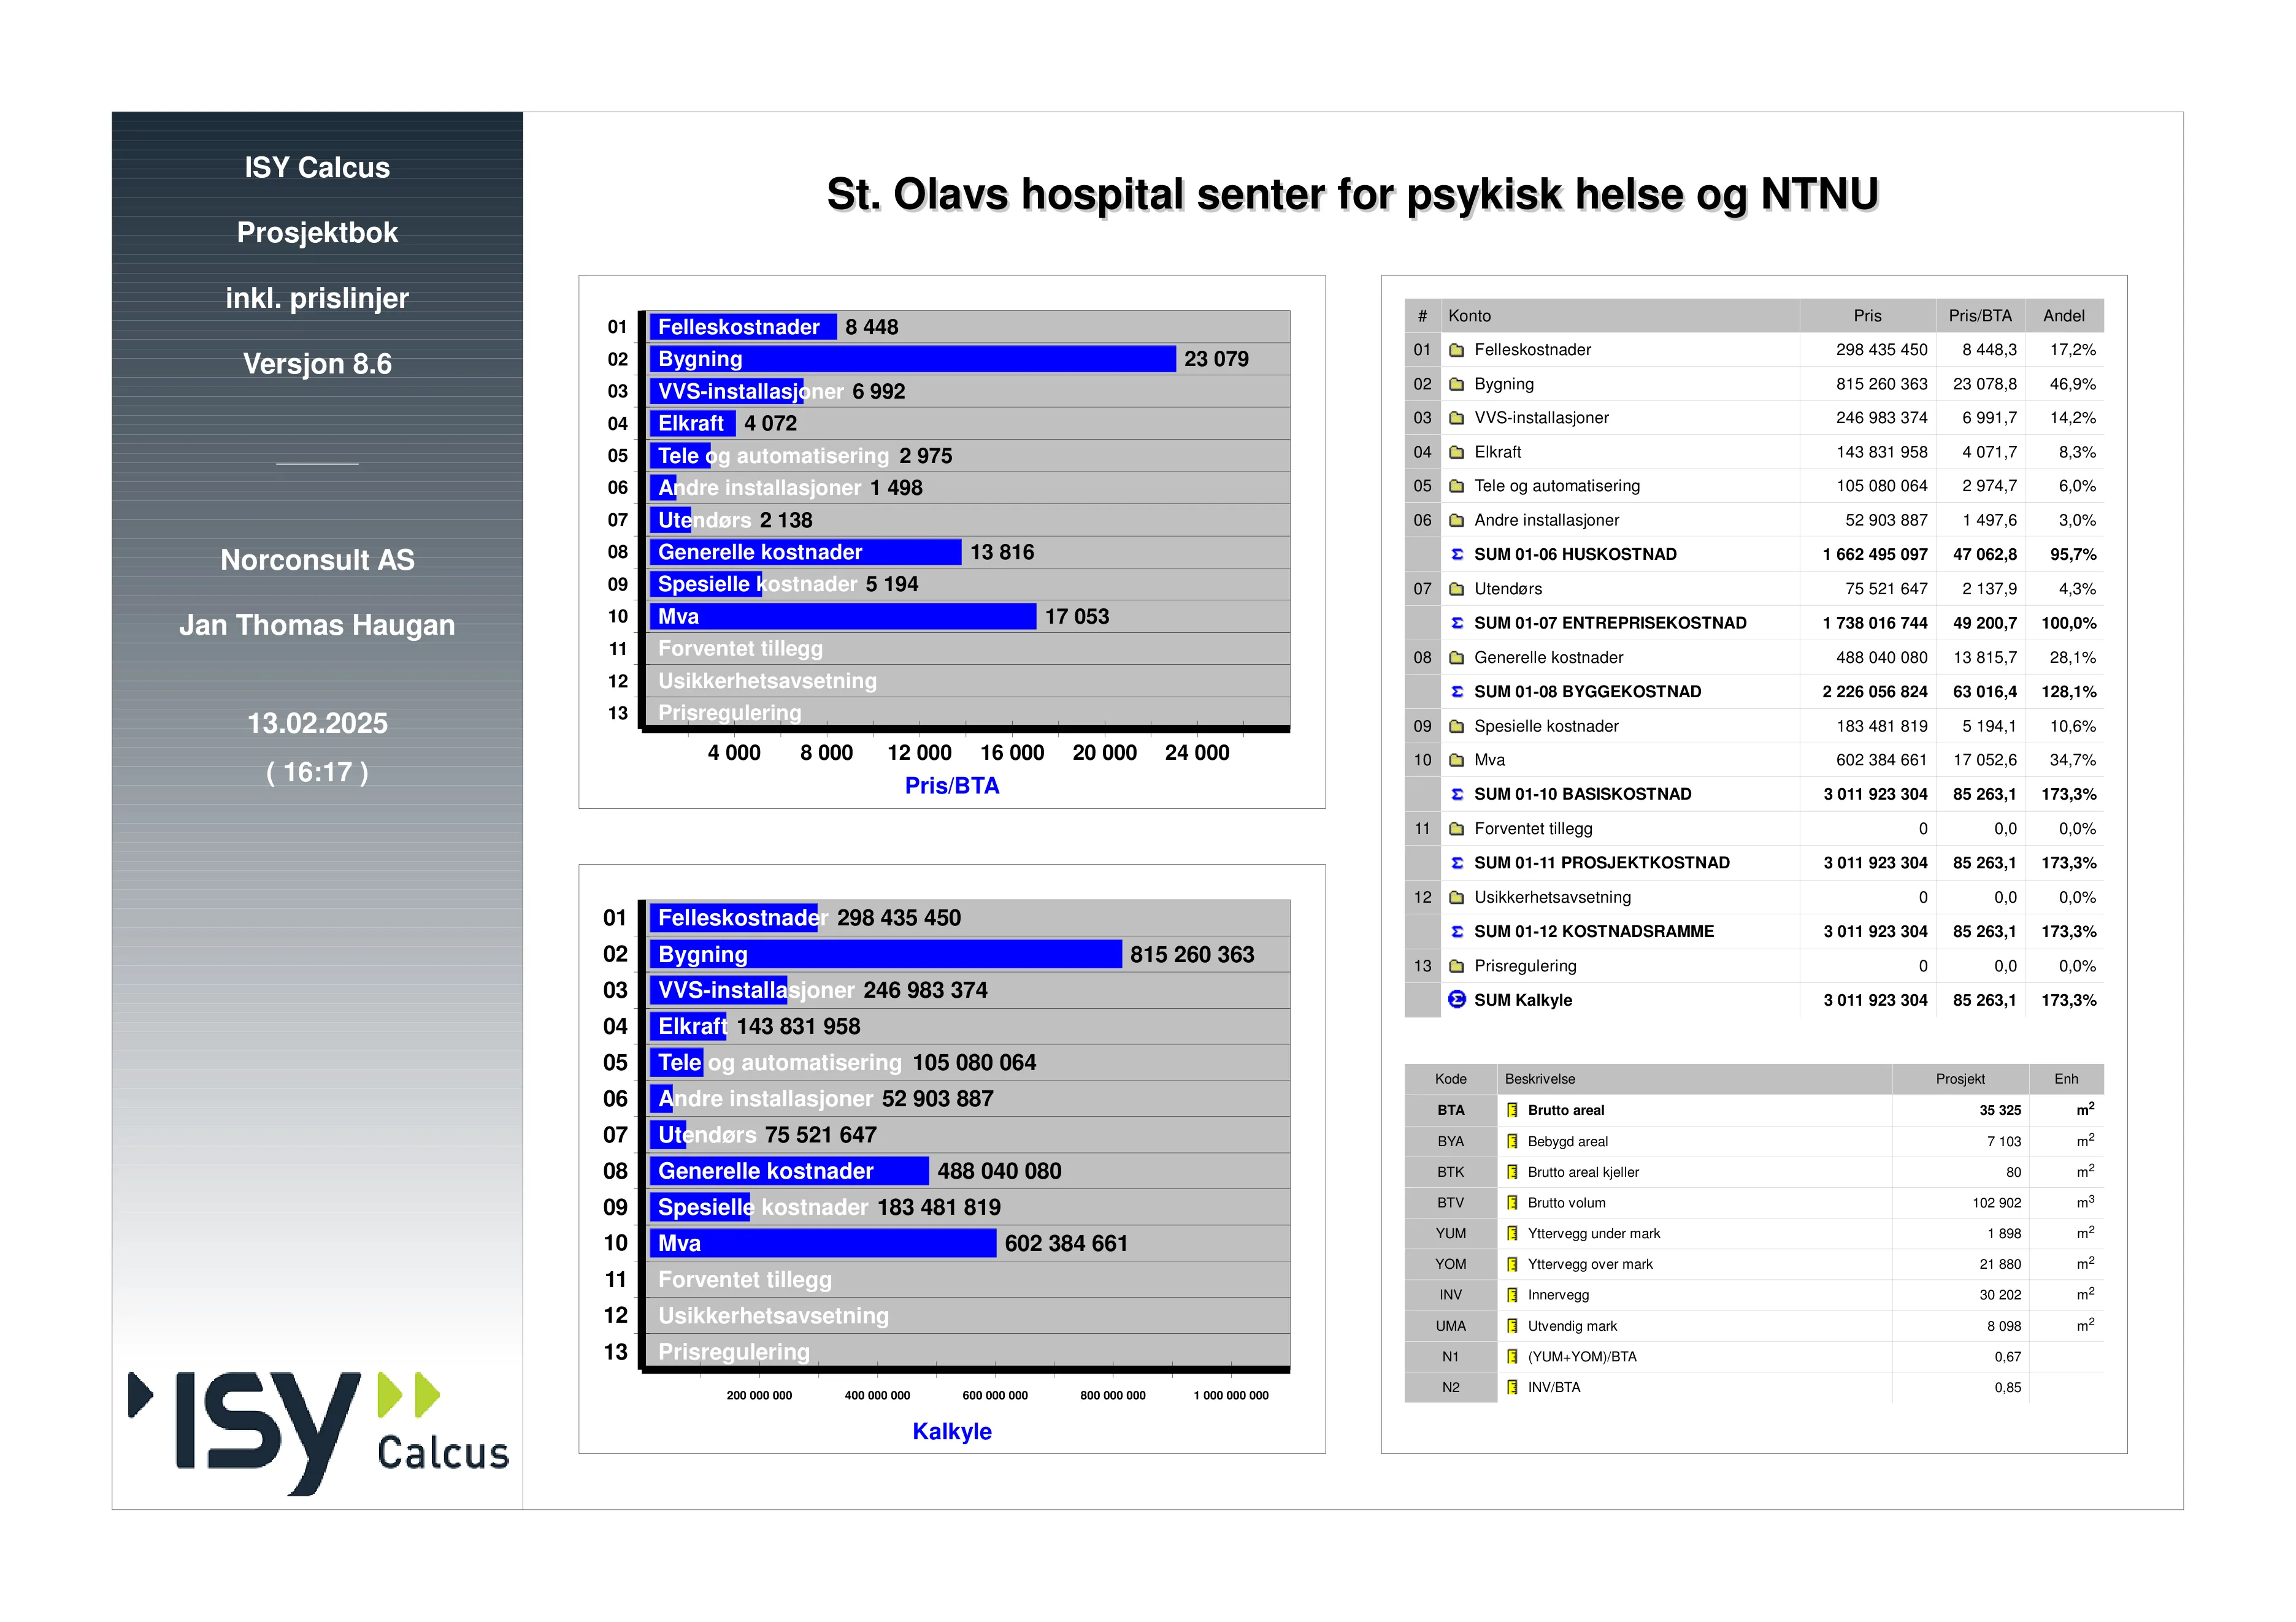Click the sigma icon beside SUM 01-07 ENTREPRISEKOSTNAD
Image resolution: width=2296 pixels, height=1622 pixels.
1457,623
